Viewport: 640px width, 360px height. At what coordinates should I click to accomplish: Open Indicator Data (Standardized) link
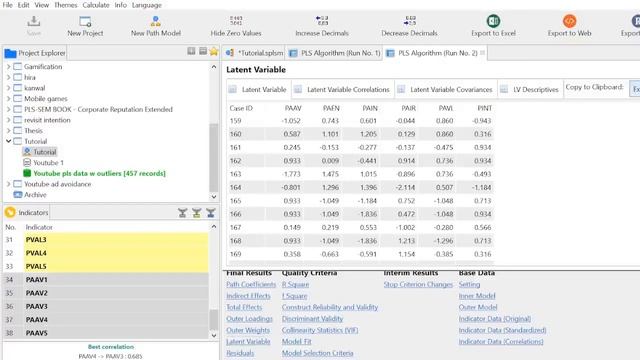(502, 330)
